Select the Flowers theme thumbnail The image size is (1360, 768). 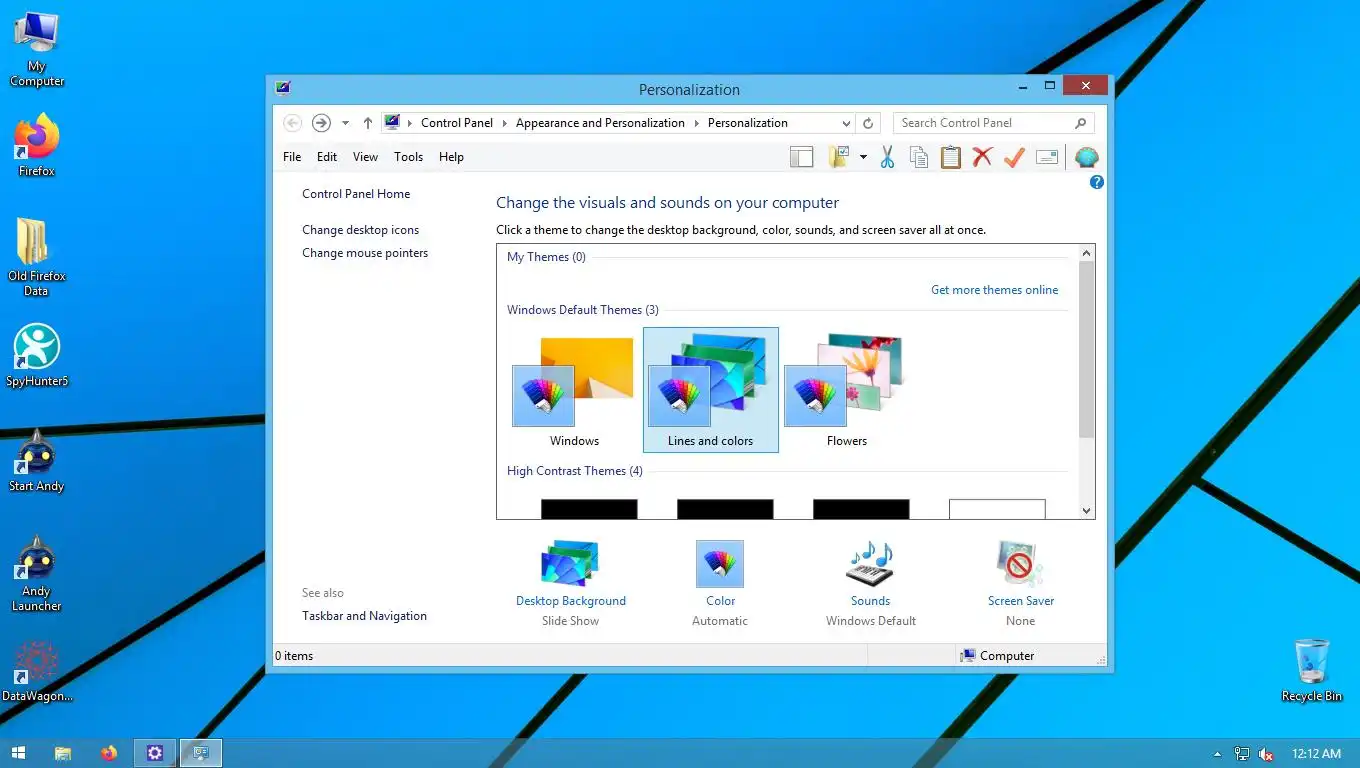click(x=846, y=391)
